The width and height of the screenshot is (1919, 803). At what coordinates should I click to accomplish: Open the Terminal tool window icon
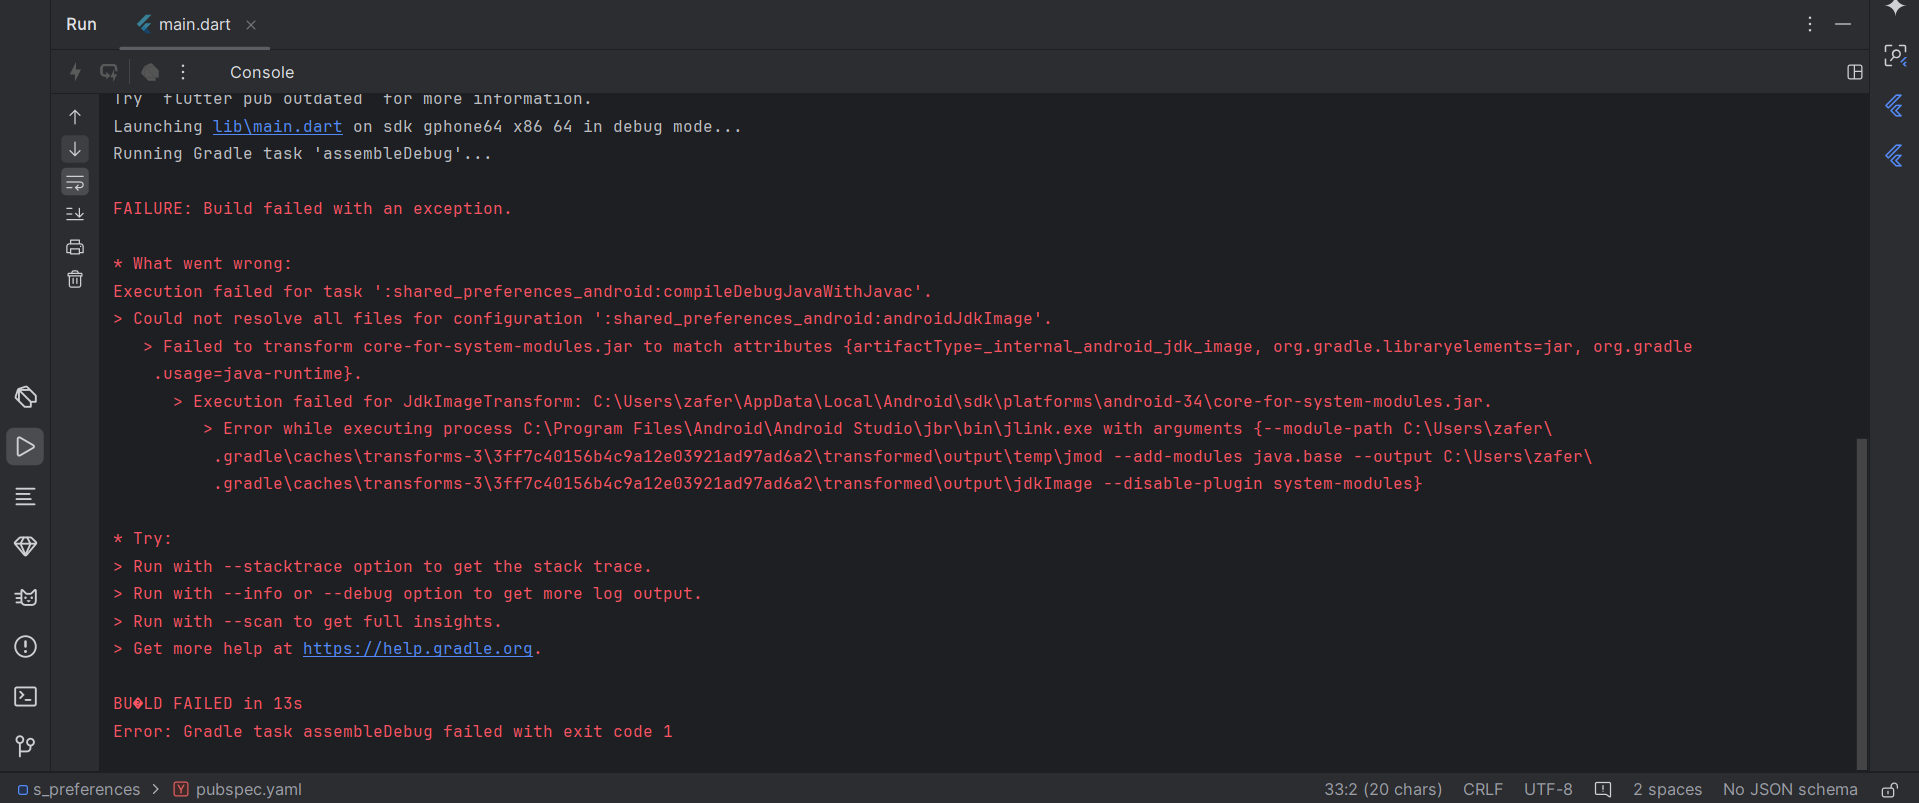26,697
